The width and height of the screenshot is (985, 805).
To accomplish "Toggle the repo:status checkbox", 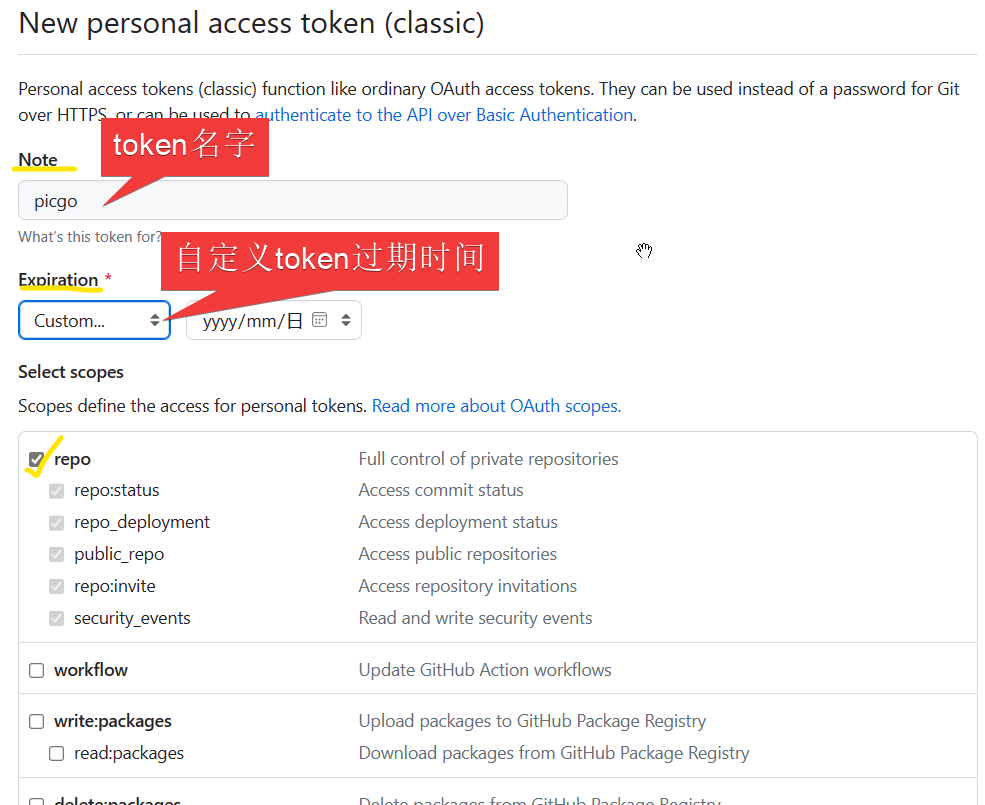I will [x=57, y=490].
